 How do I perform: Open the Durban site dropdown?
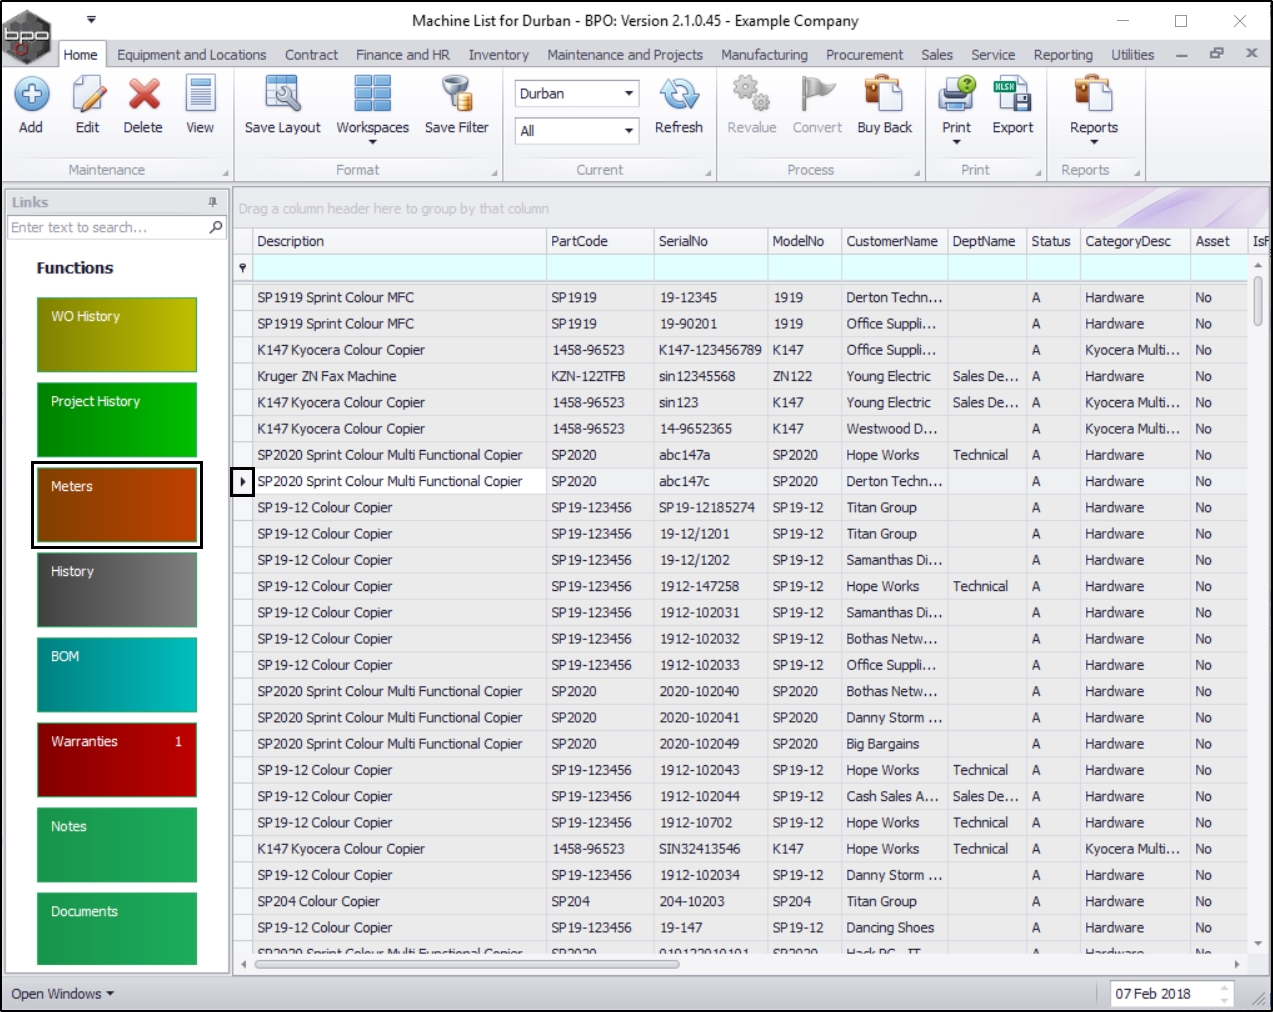tap(628, 94)
